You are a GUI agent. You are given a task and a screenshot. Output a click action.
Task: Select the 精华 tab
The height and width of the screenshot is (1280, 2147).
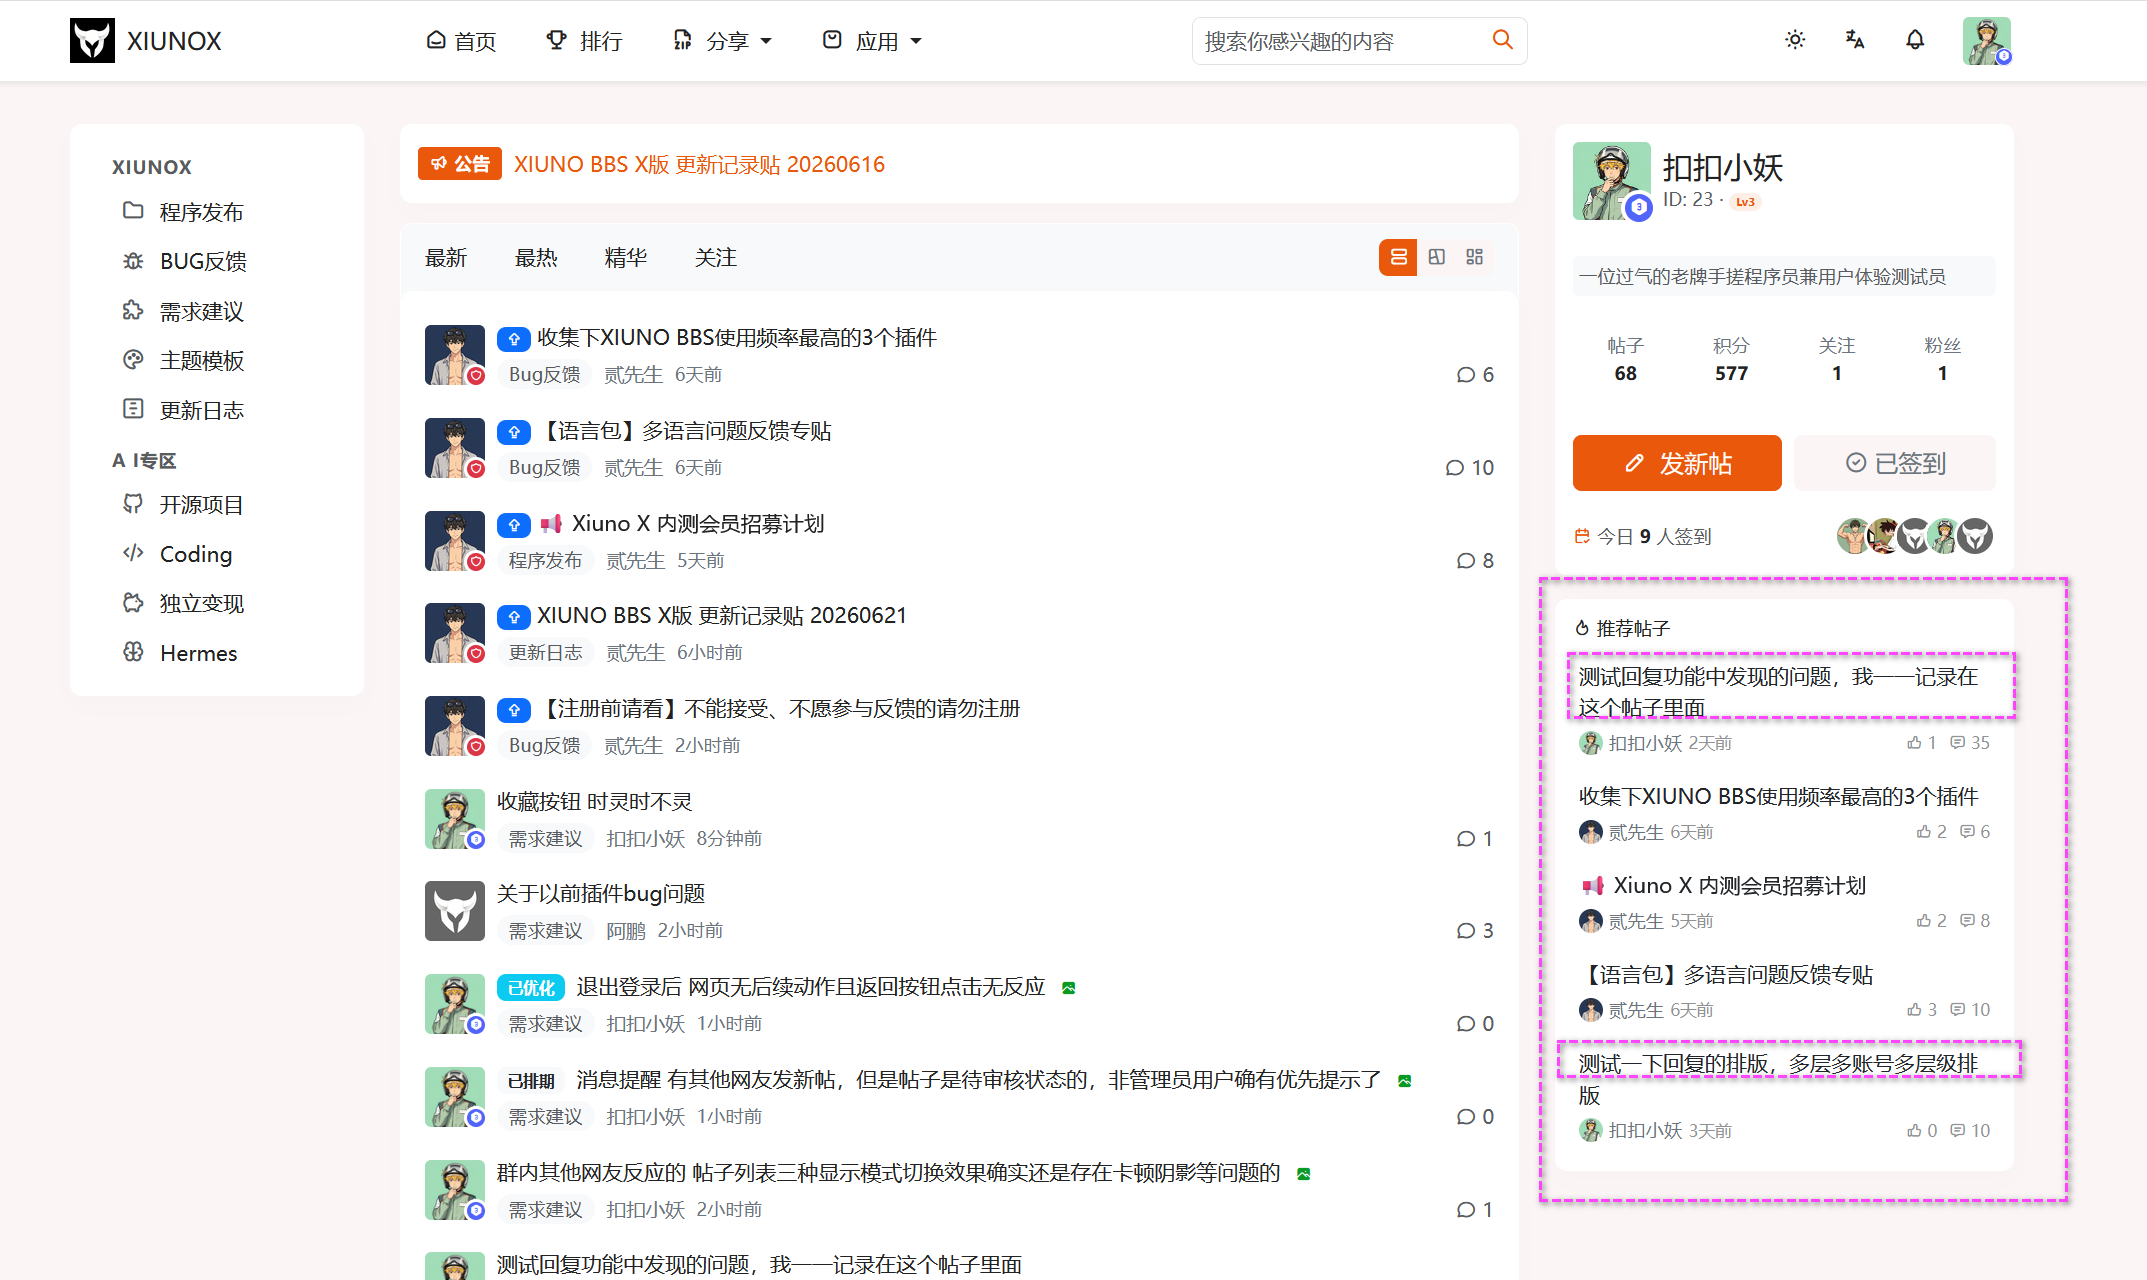626,257
